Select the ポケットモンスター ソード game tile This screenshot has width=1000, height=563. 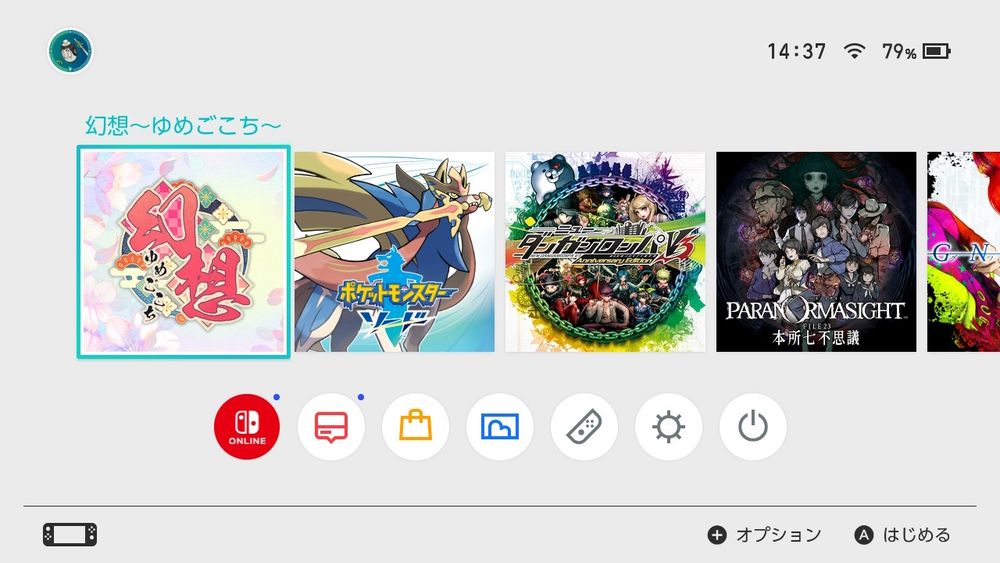[x=395, y=252]
